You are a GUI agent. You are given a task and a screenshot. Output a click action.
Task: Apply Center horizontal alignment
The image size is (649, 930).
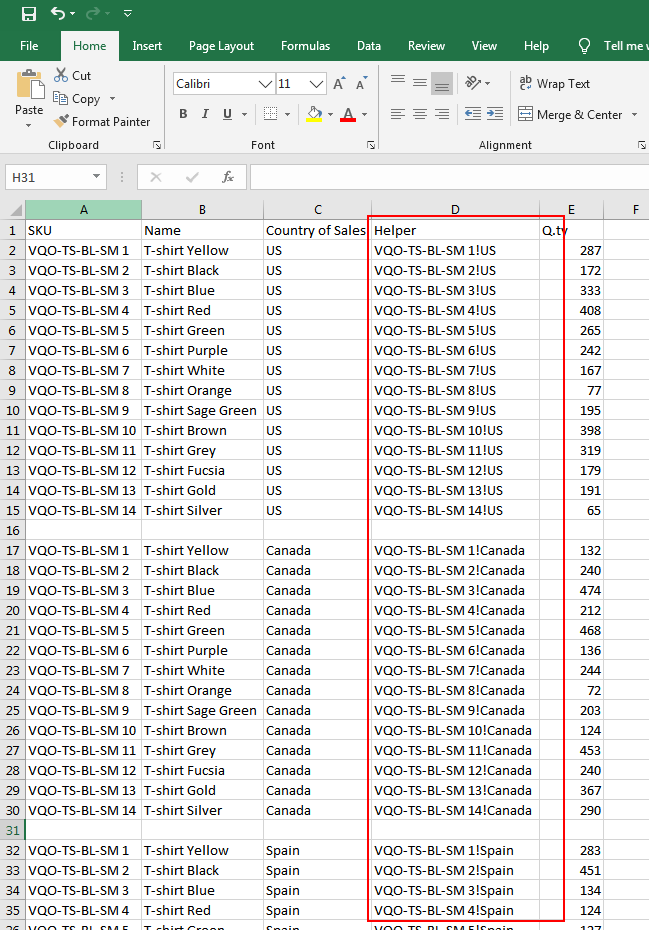pos(420,115)
